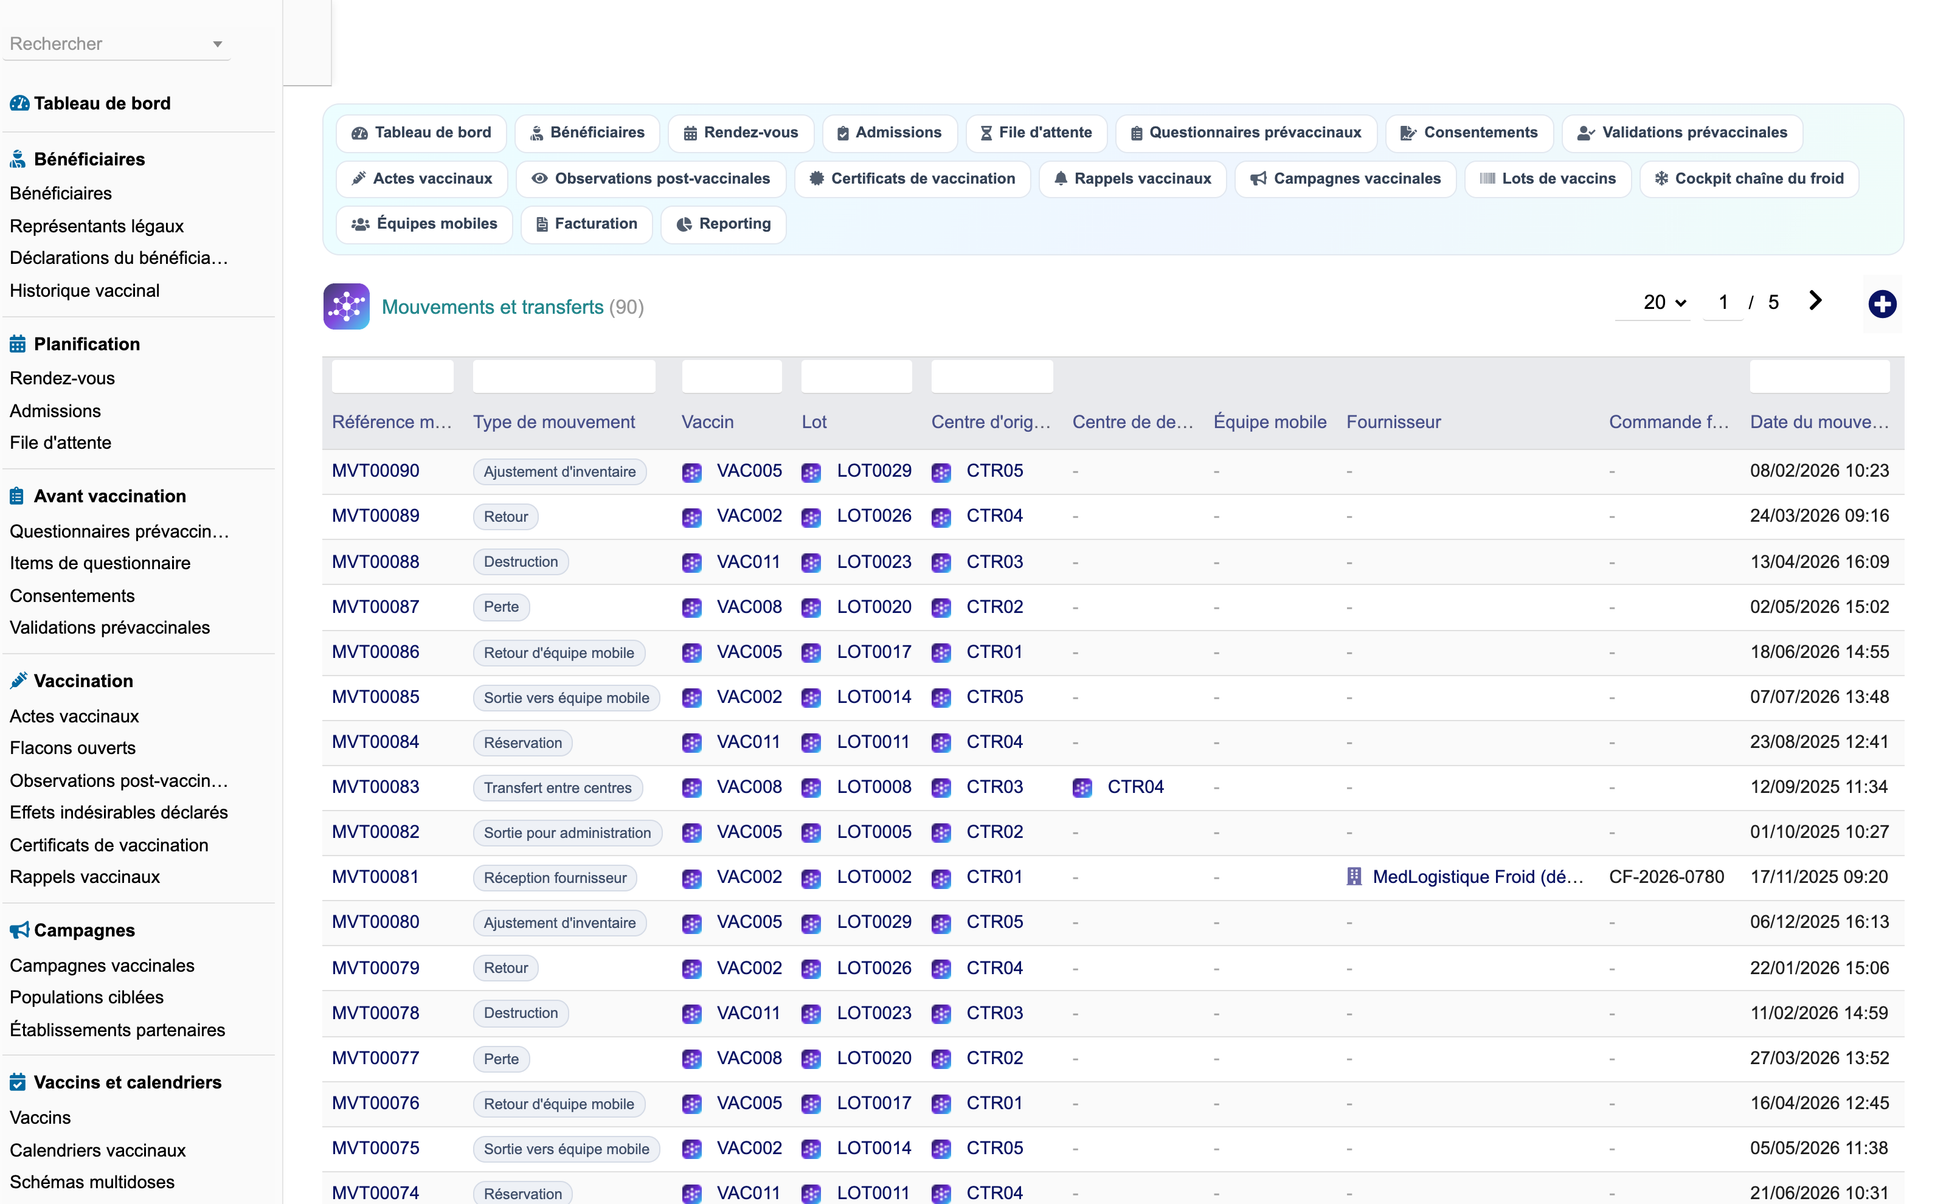Open the Rendez-vous tab

741,133
